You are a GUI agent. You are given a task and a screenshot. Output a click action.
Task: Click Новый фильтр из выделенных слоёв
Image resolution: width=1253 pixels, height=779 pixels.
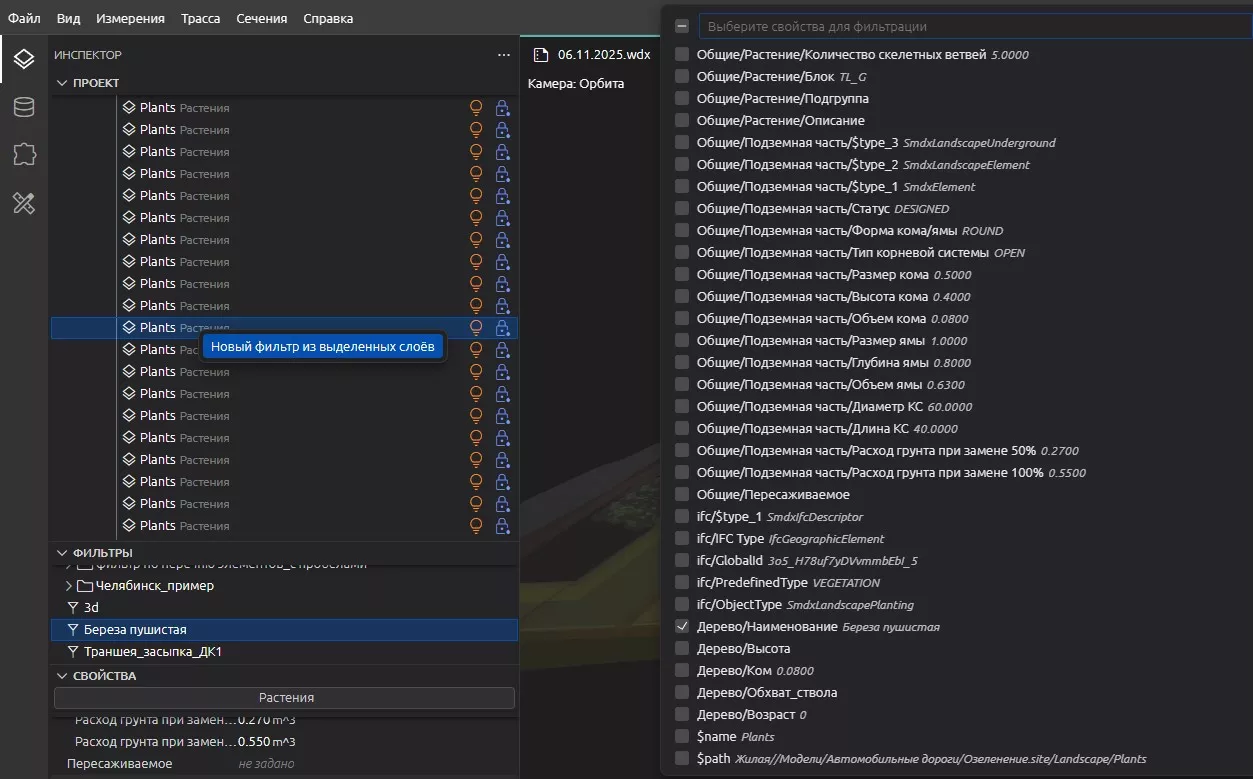click(x=322, y=347)
